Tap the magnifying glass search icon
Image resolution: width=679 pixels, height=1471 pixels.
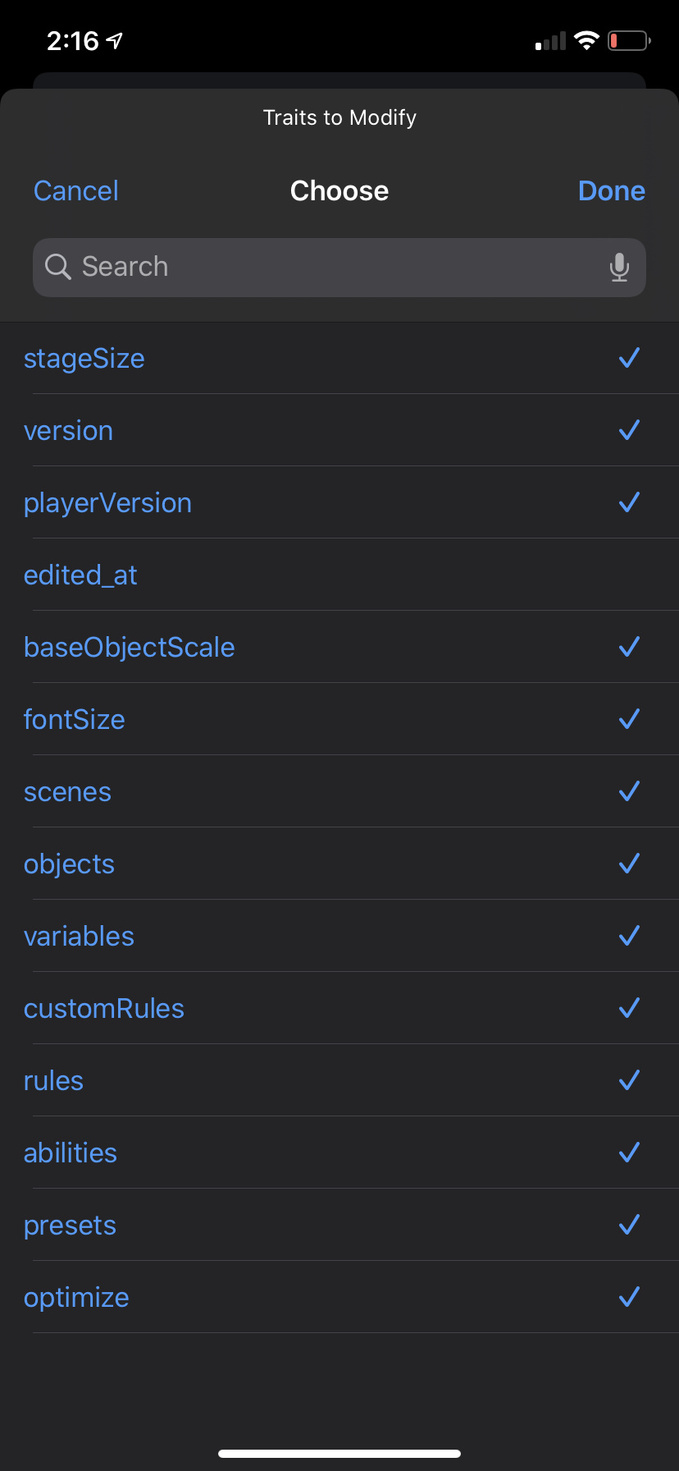point(58,267)
